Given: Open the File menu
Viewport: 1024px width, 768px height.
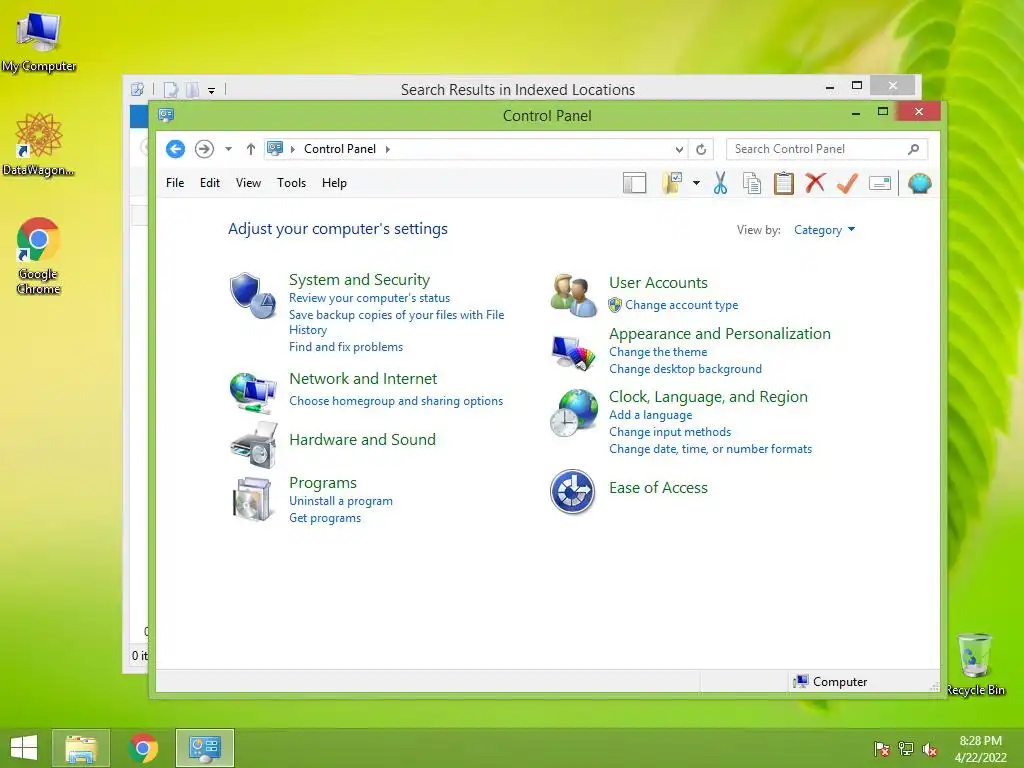Looking at the screenshot, I should click(175, 183).
